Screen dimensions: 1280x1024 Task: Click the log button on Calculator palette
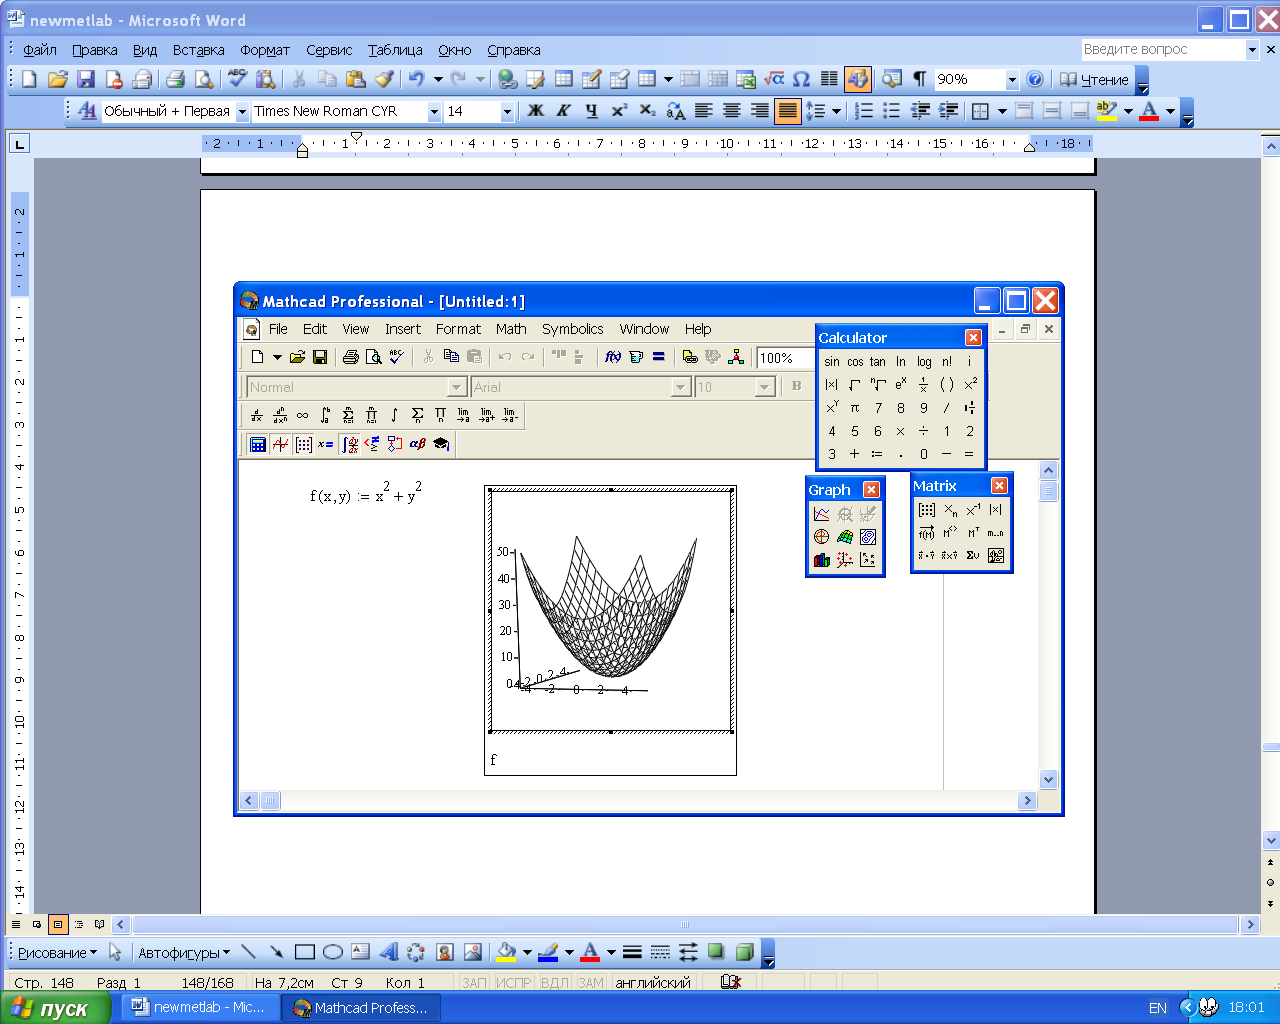pos(924,362)
